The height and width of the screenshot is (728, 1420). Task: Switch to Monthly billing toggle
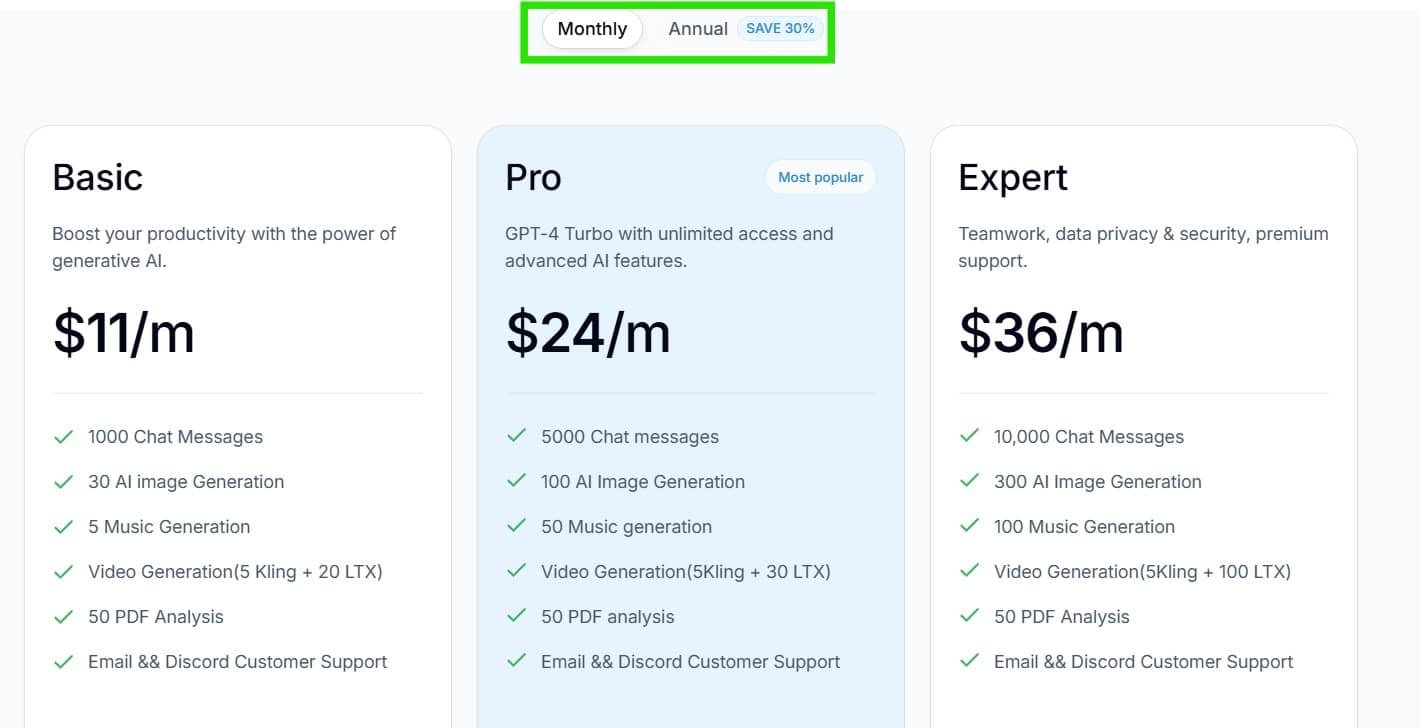point(592,29)
